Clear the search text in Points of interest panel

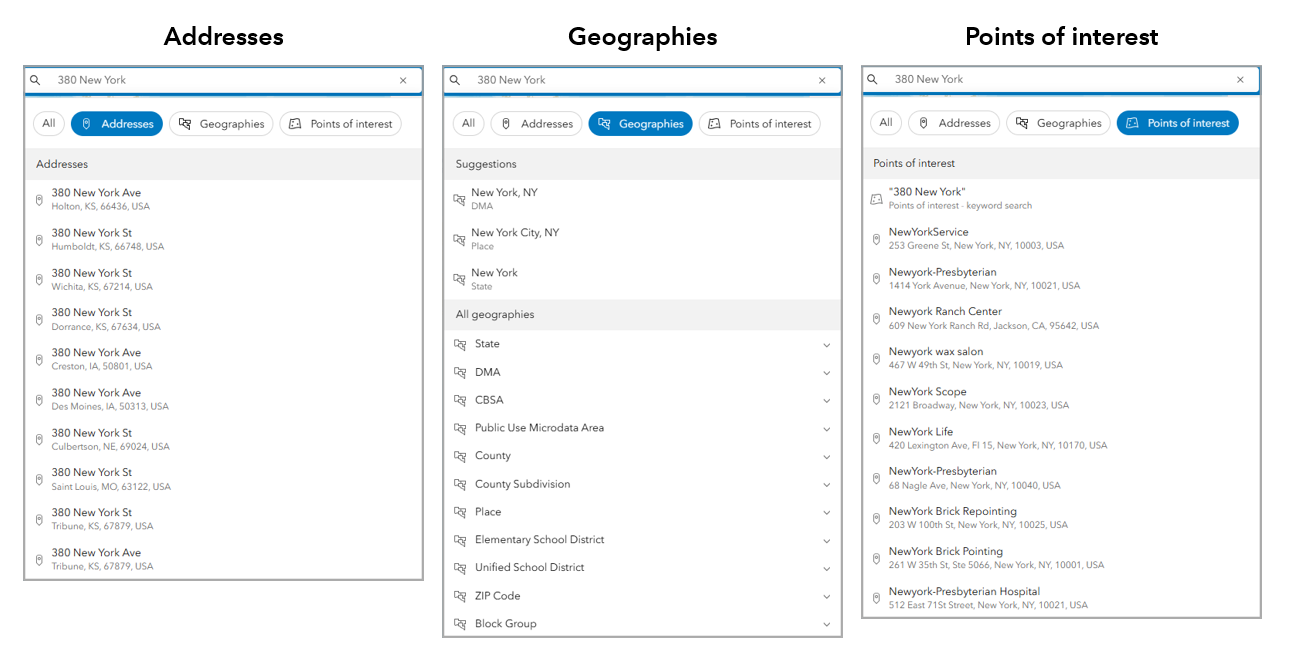(1240, 79)
